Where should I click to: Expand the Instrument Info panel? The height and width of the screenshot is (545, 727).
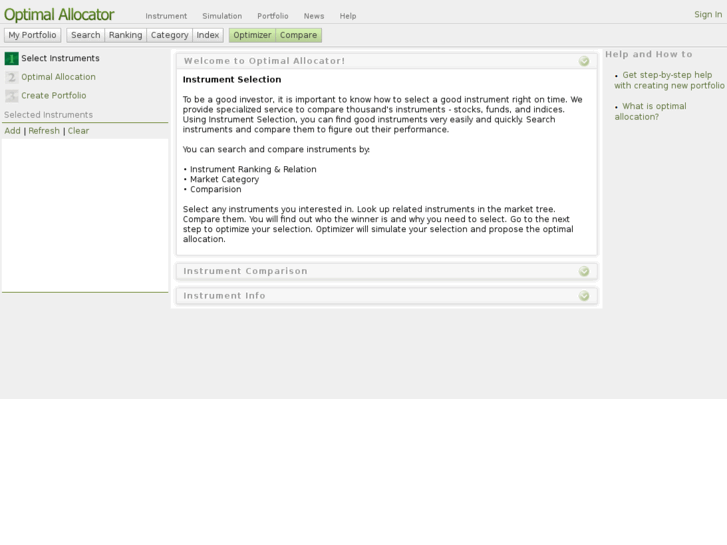[x=584, y=296]
